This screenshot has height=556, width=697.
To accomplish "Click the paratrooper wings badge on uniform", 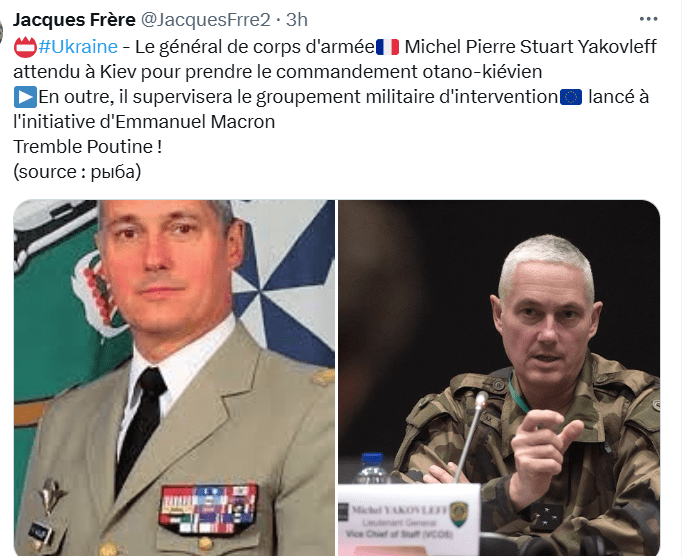I will point(51,495).
